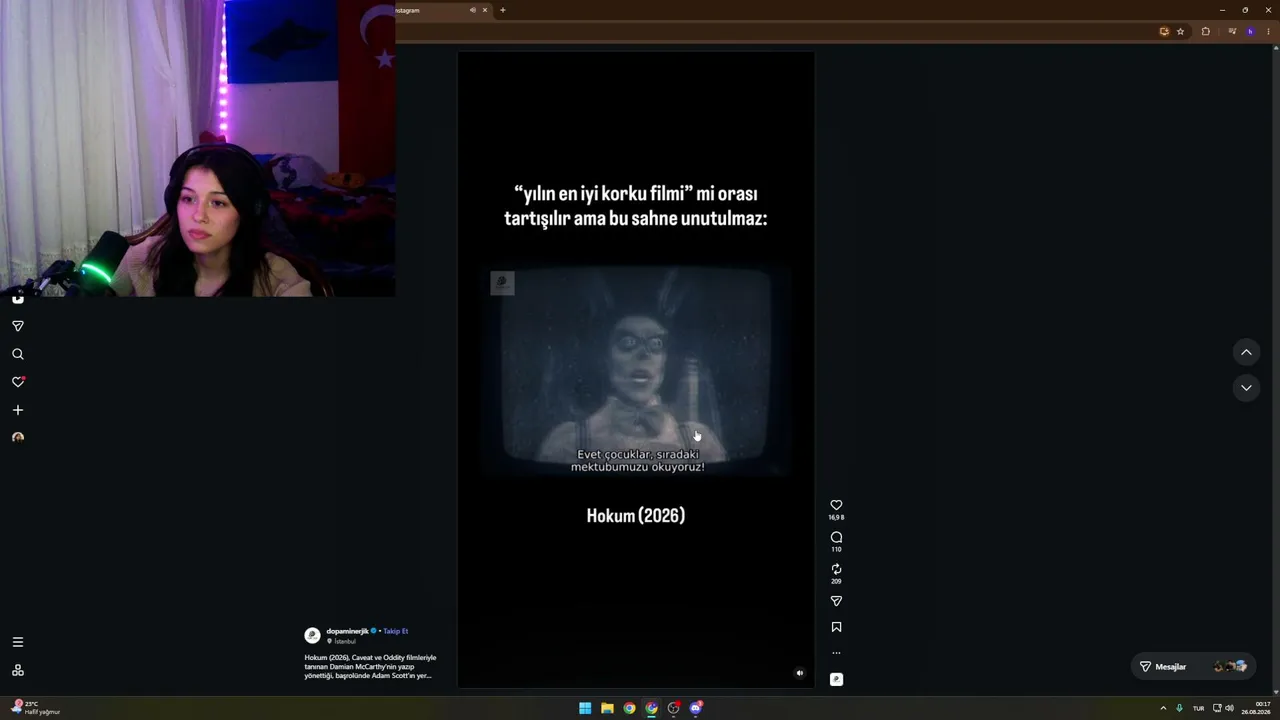The image size is (1280, 720).
Task: Click the orange address bar icon beside the star
Action: coord(1164,31)
